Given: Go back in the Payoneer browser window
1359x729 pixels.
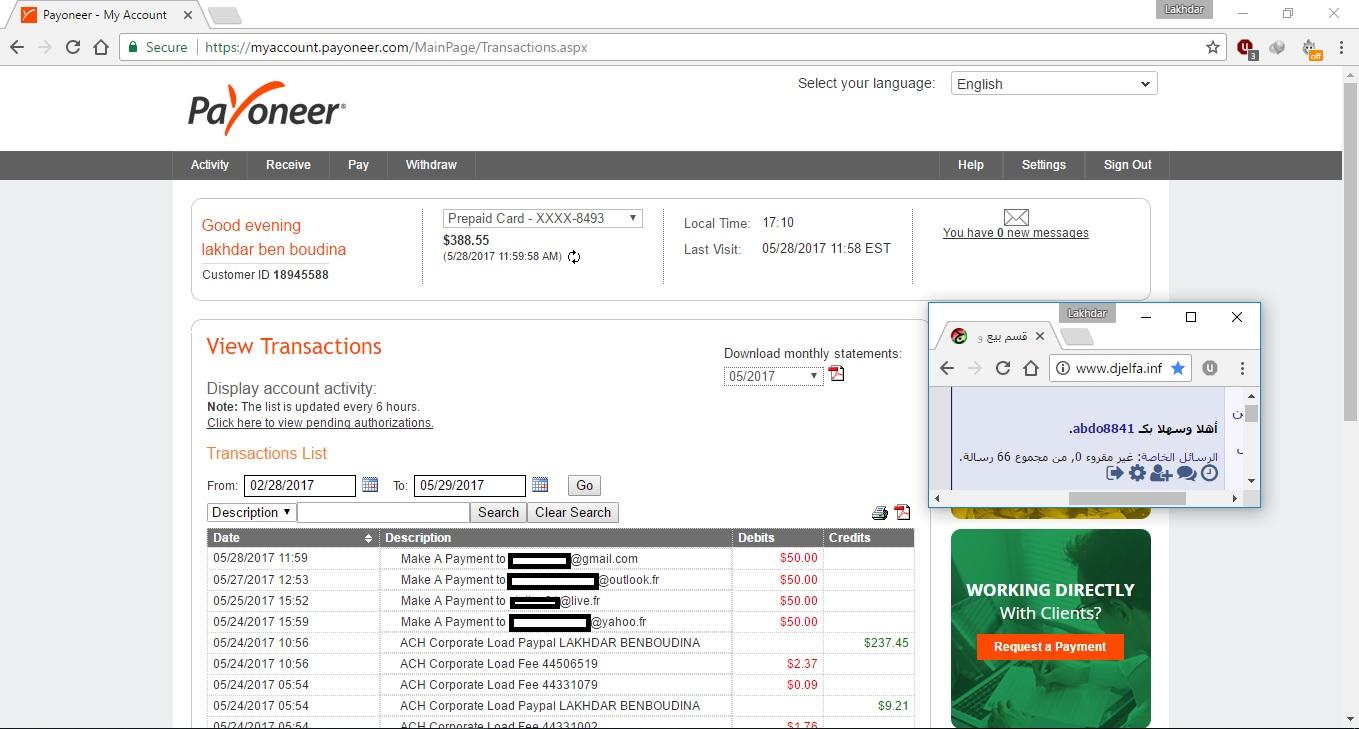Looking at the screenshot, I should (x=17, y=47).
